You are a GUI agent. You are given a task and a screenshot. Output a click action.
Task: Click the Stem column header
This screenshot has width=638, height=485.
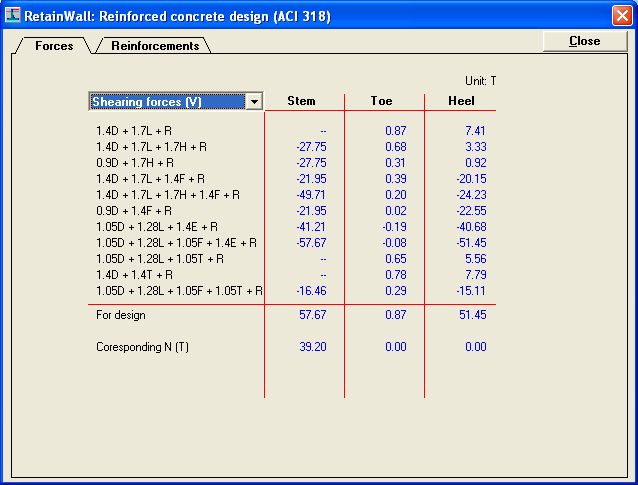(x=301, y=101)
